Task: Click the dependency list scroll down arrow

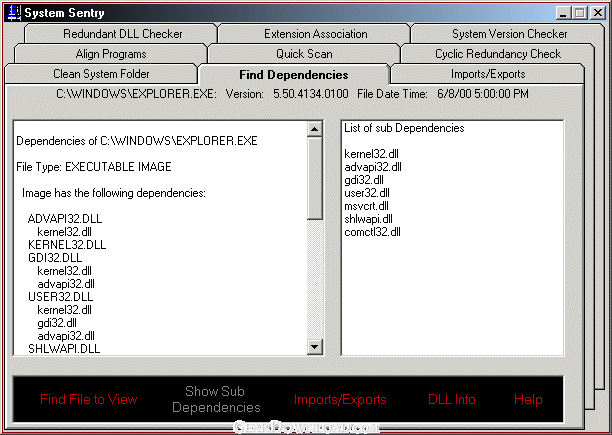Action: (x=315, y=346)
